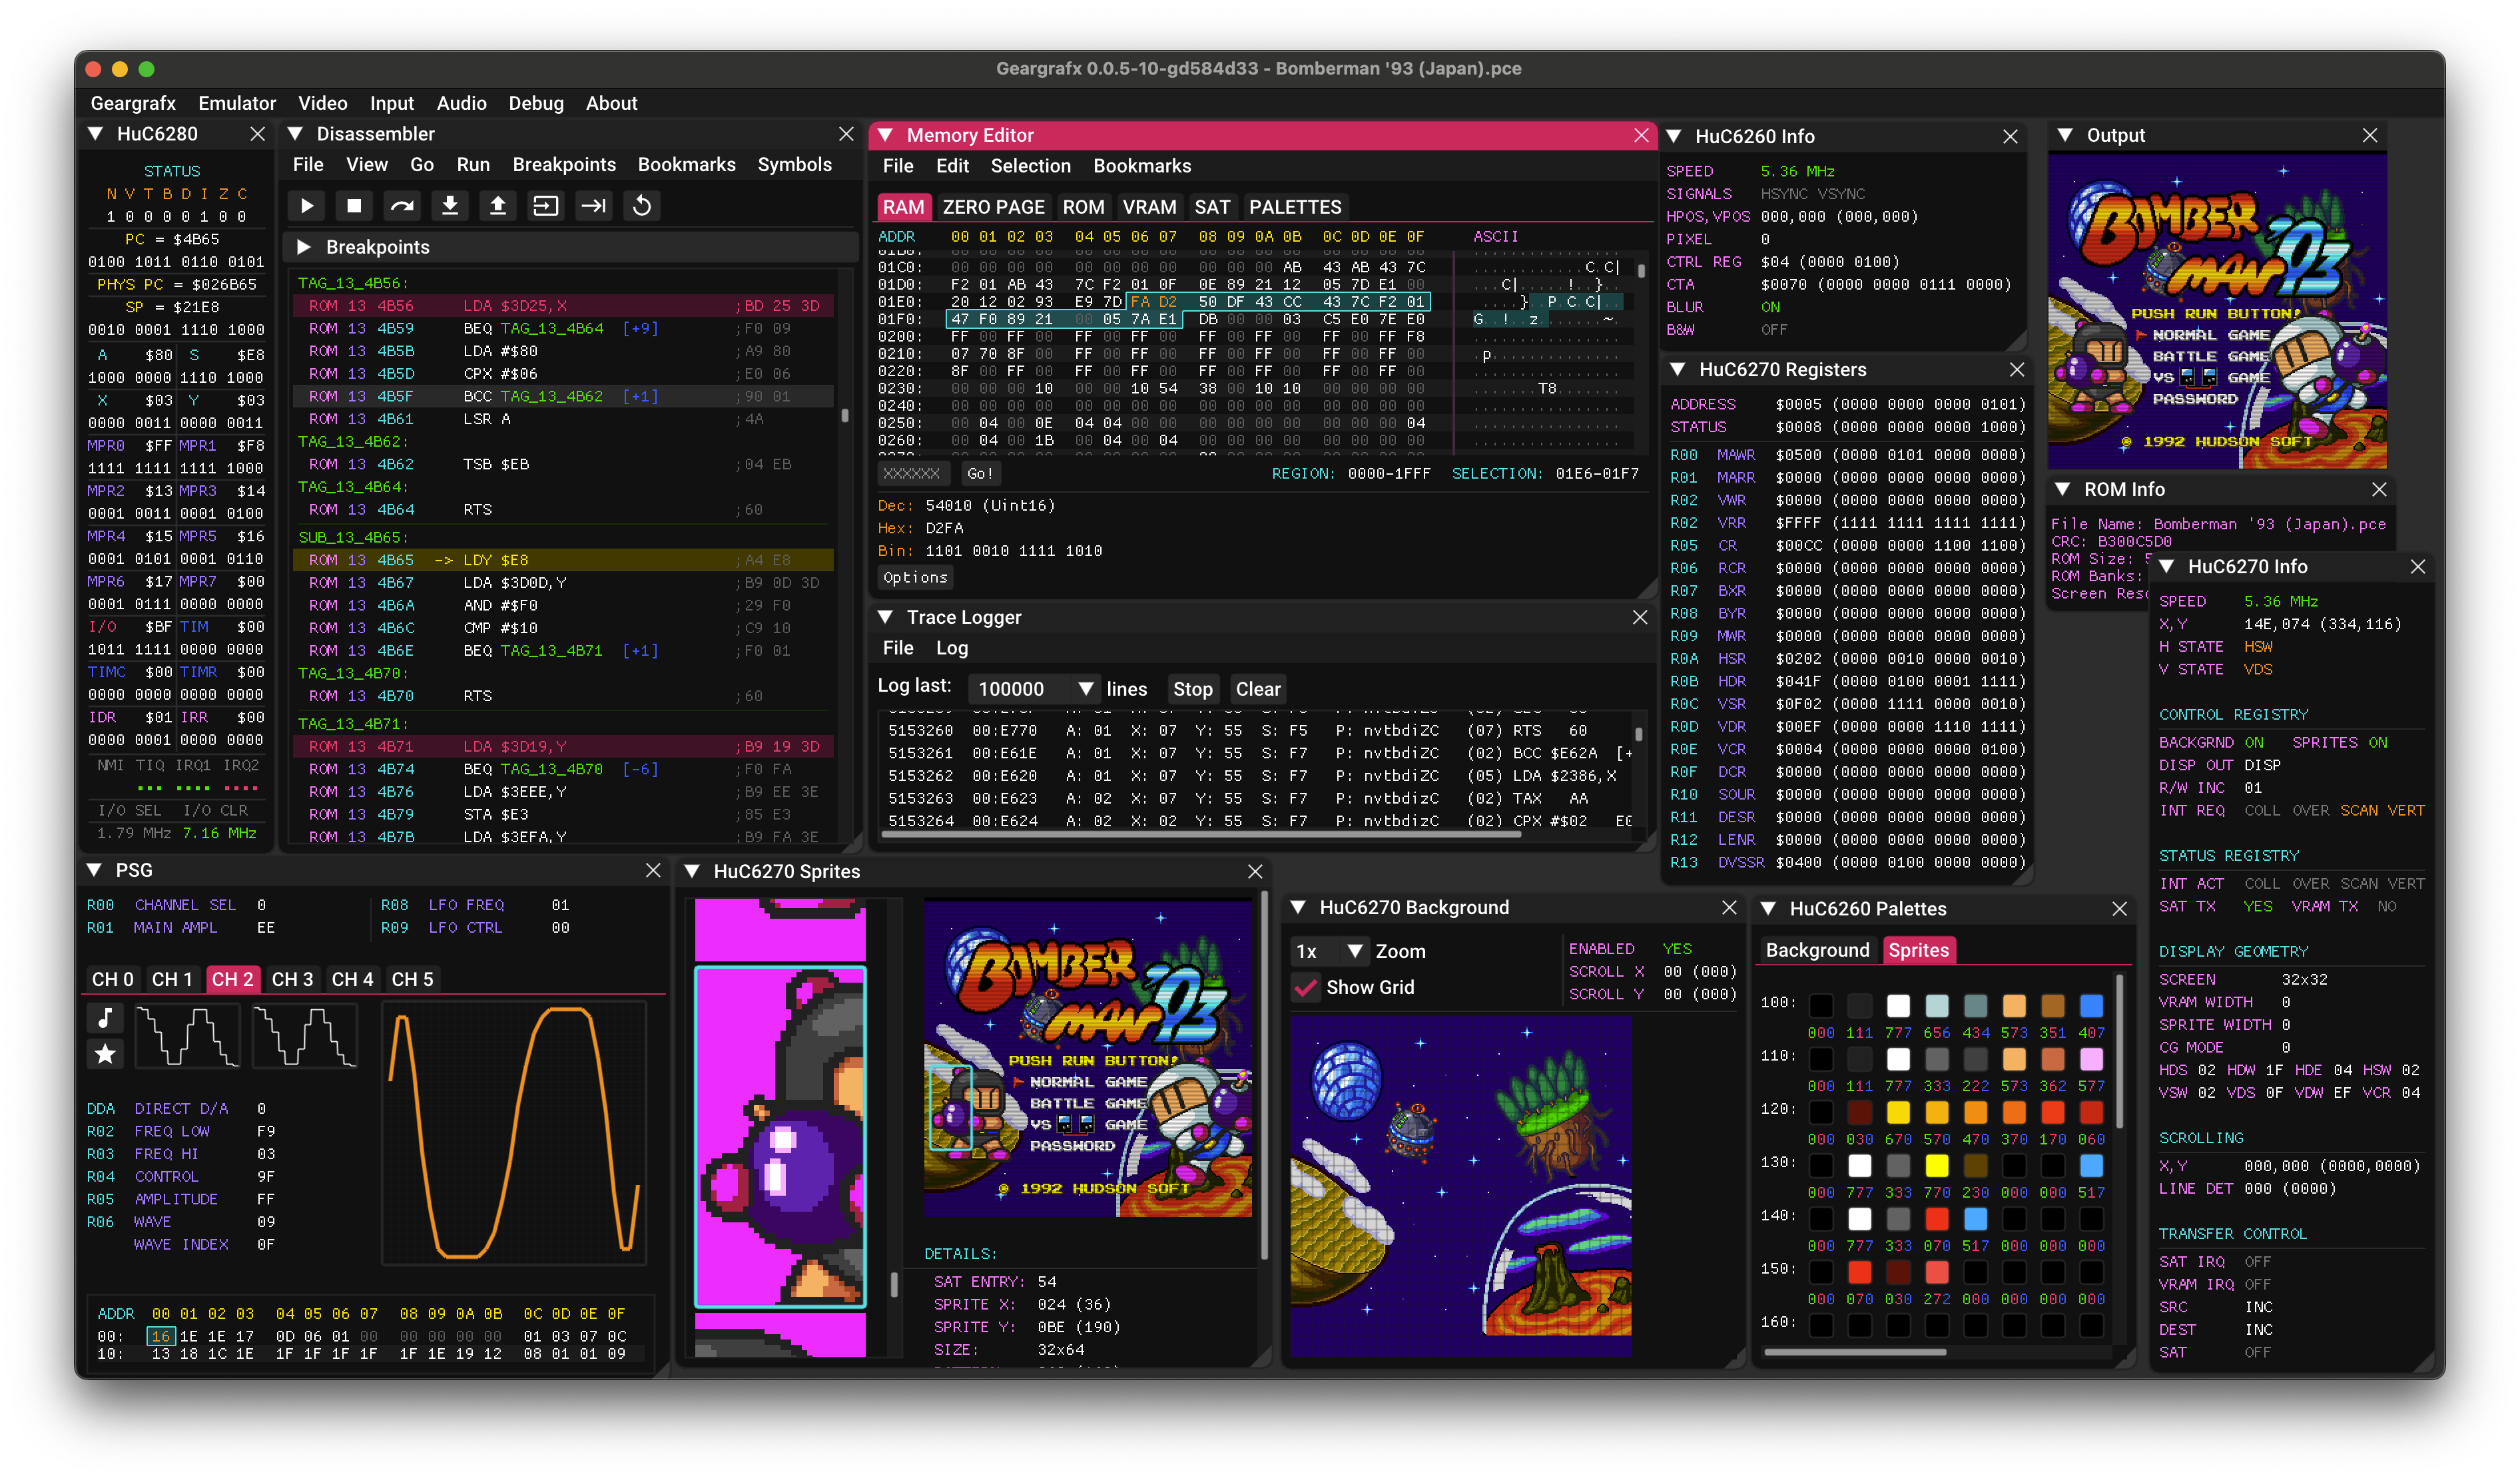Click the reset circular arrow icon
Screen dimensions: 2520x1478
[642, 206]
